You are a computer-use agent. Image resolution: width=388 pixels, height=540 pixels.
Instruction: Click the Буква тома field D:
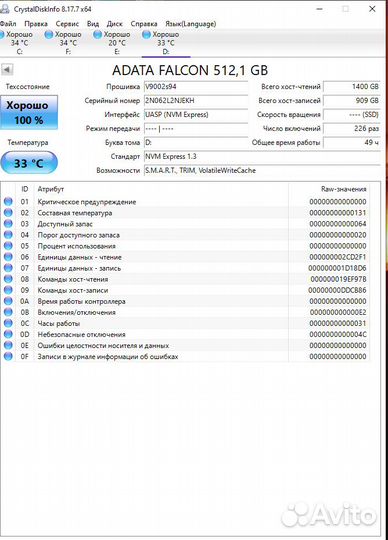[x=196, y=143]
